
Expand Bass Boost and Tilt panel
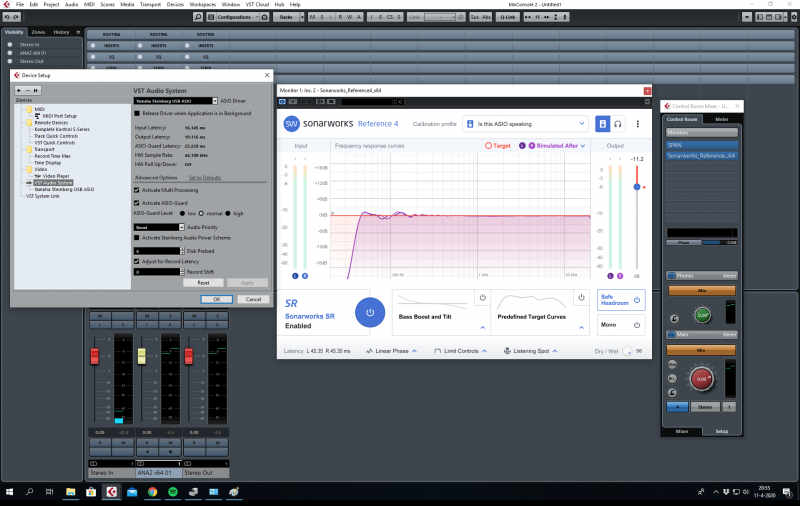point(483,327)
